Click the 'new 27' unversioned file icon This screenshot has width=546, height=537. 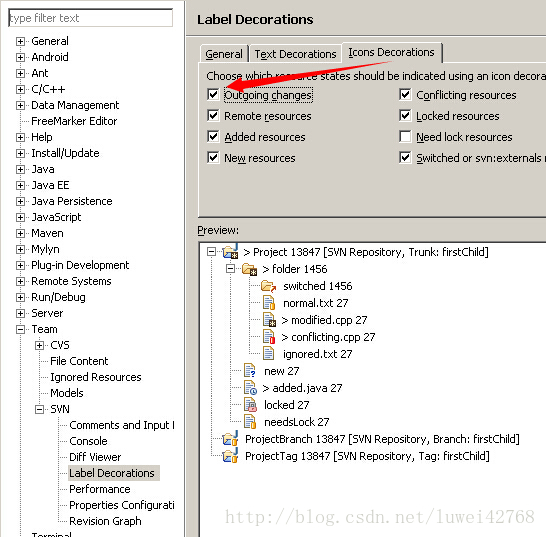pos(250,371)
